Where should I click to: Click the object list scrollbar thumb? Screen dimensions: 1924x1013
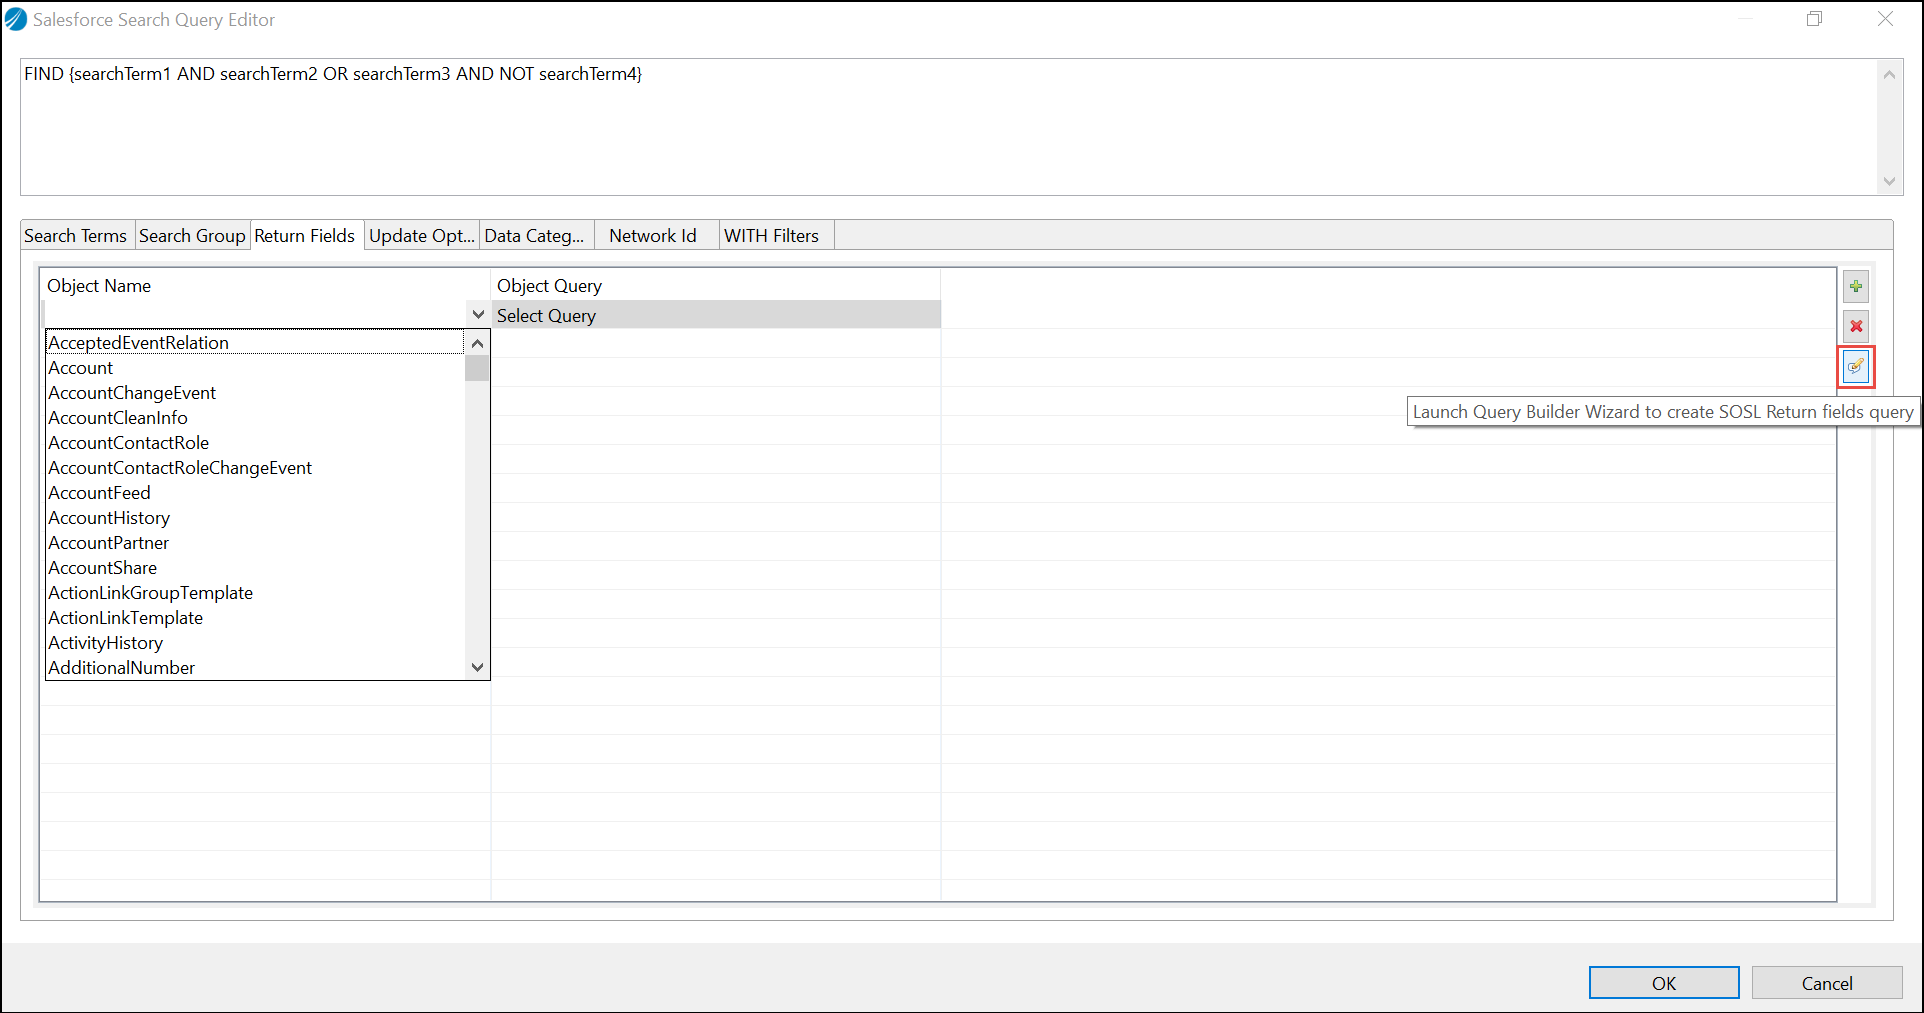tap(477, 368)
